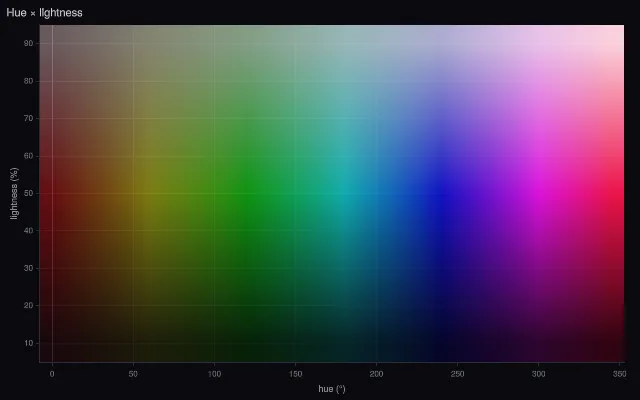
Task: Click the 150 tick label on the hue axis
Action: tap(296, 374)
